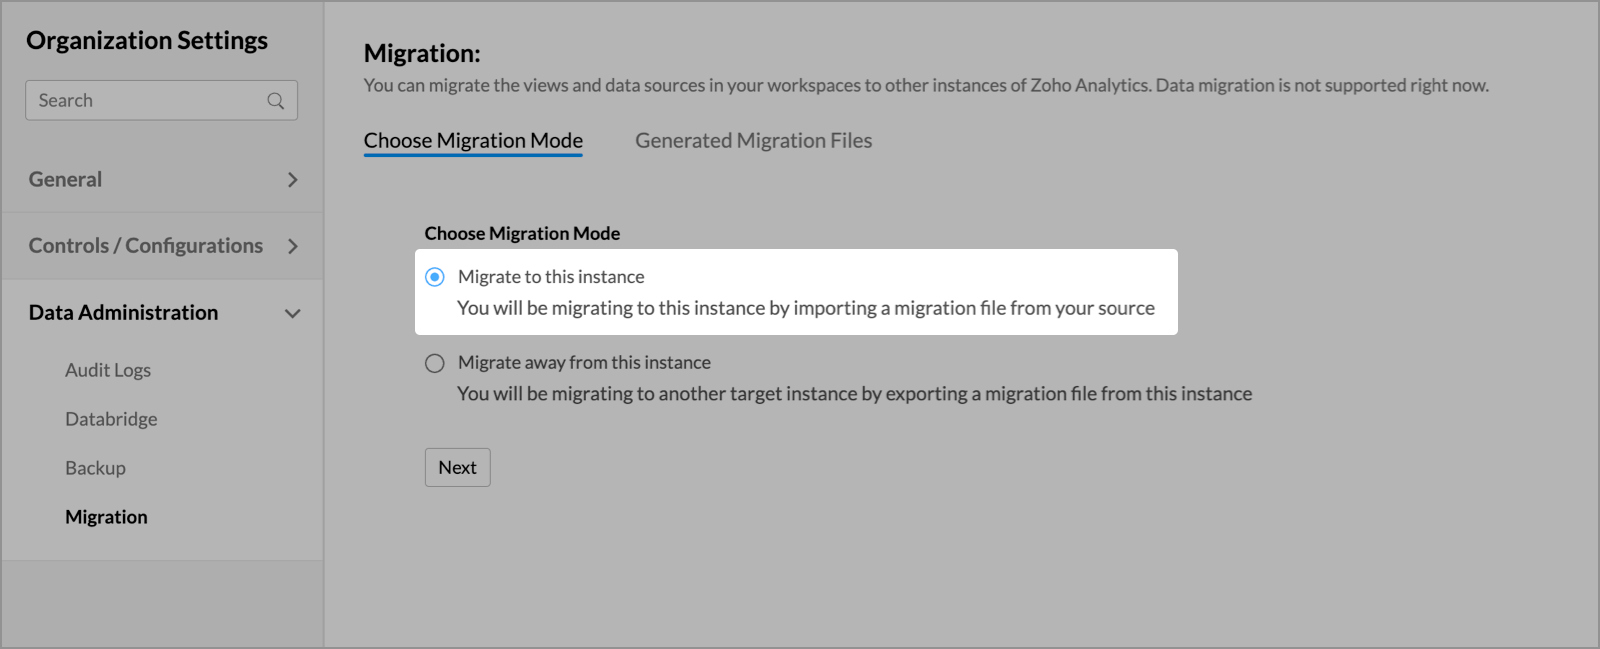Click the Next button
1600x649 pixels.
[457, 467]
